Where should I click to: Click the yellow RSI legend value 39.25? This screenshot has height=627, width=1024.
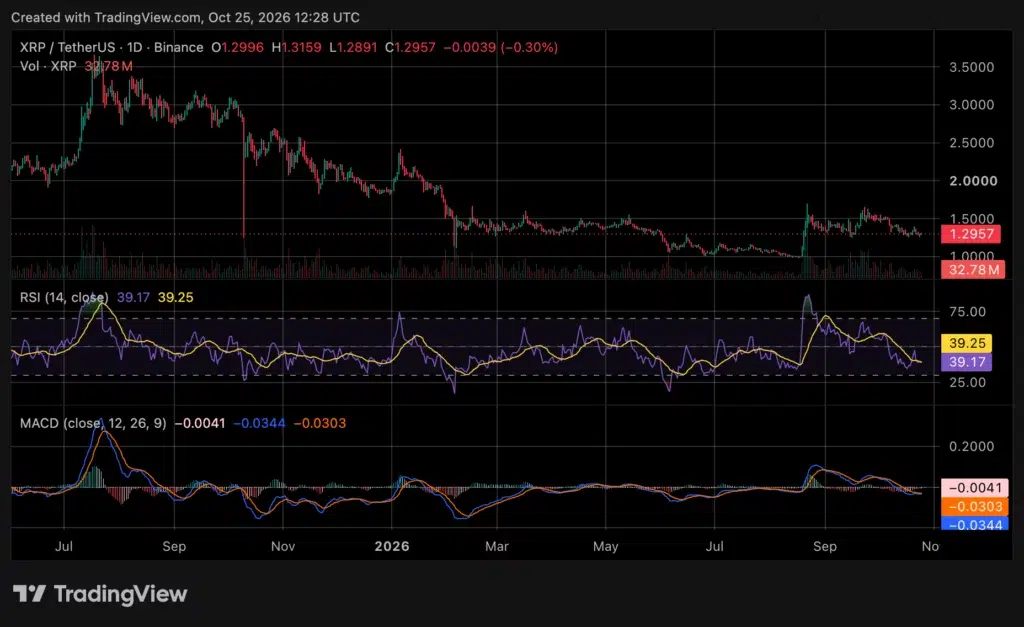[x=176, y=297]
